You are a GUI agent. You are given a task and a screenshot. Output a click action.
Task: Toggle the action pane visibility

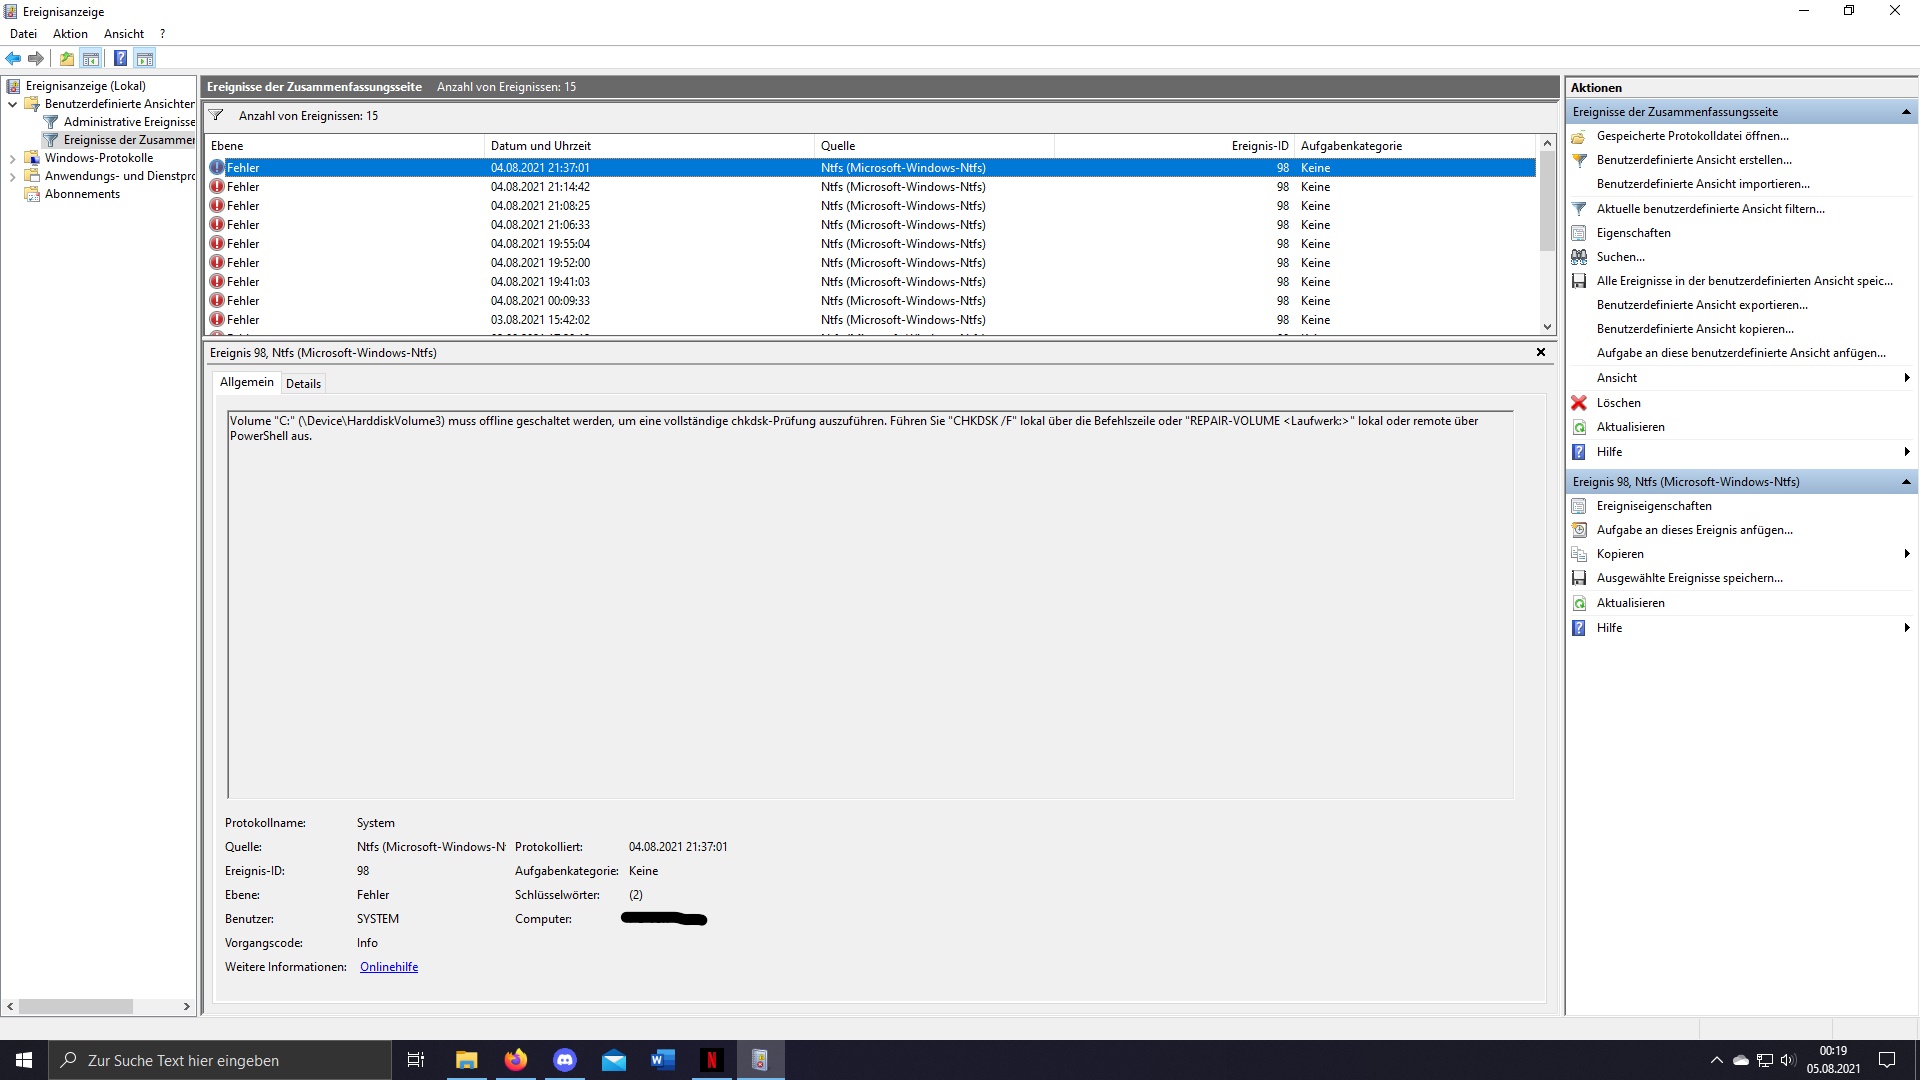point(146,58)
